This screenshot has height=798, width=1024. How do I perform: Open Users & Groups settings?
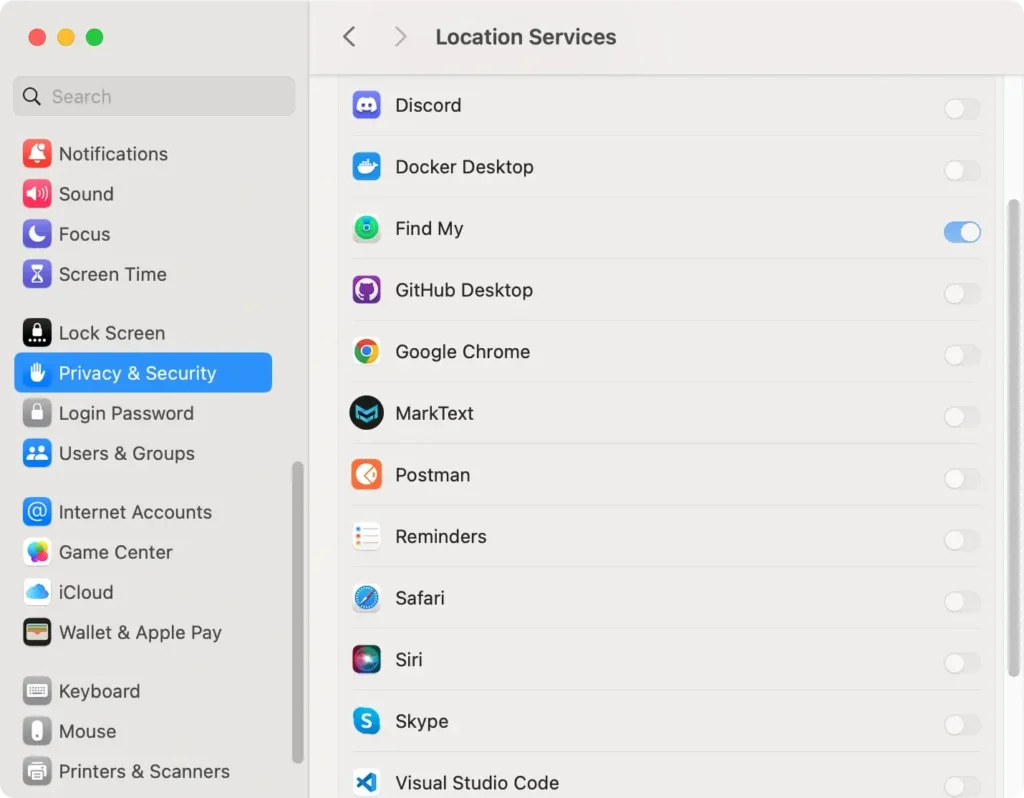click(x=143, y=453)
